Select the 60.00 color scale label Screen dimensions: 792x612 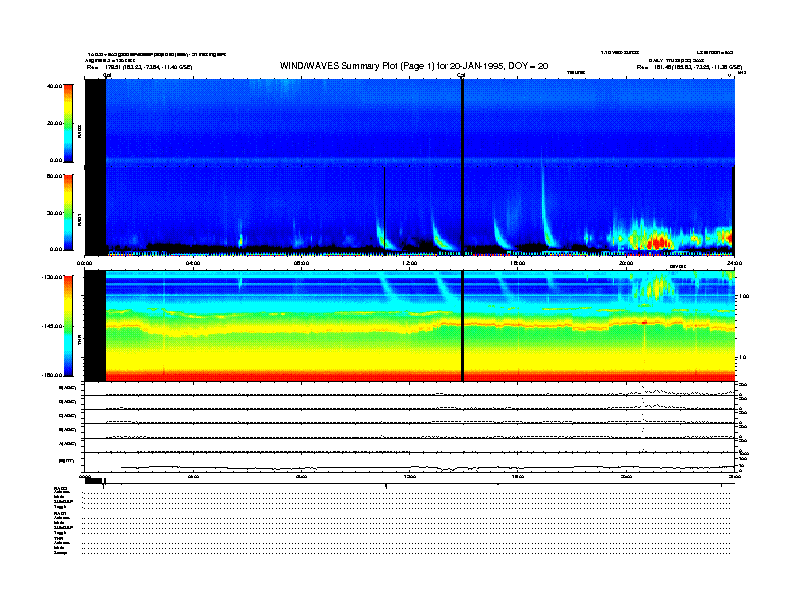pyautogui.click(x=54, y=176)
